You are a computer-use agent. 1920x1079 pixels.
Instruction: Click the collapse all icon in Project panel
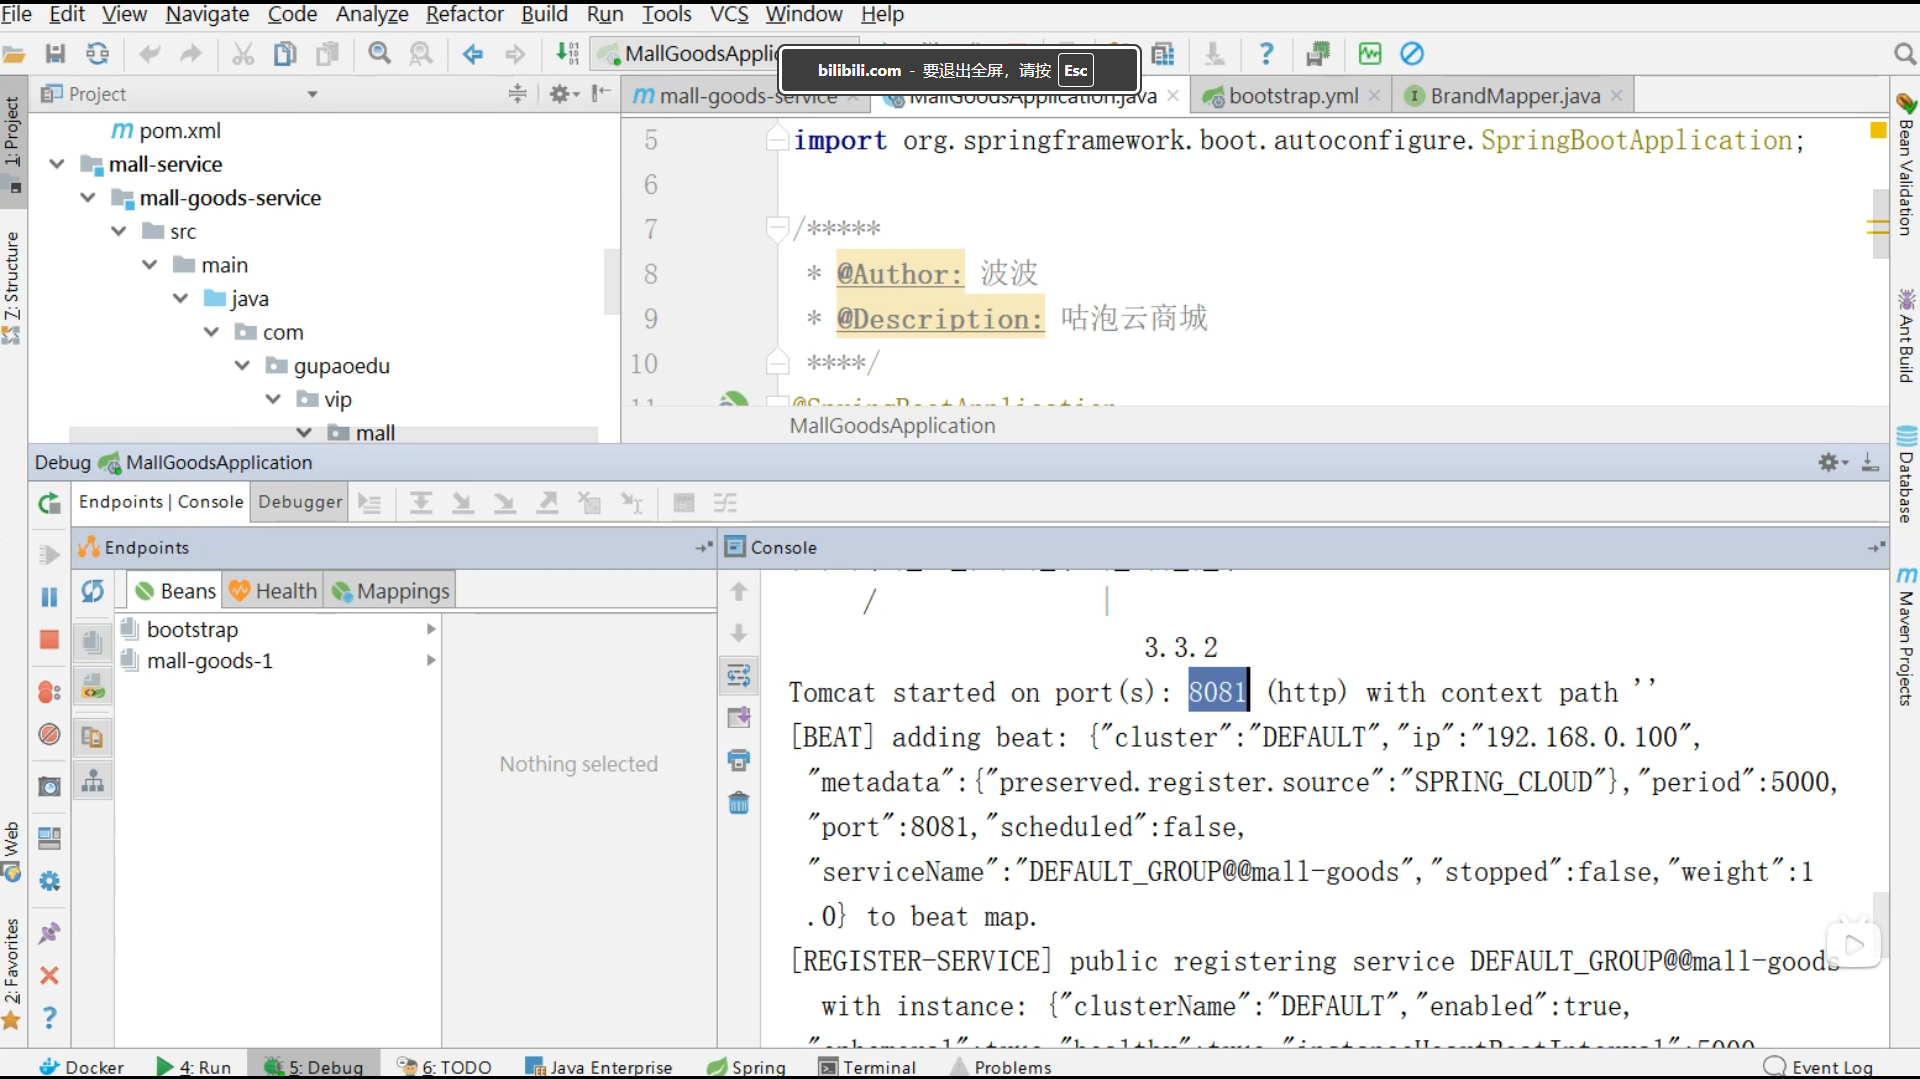point(517,94)
